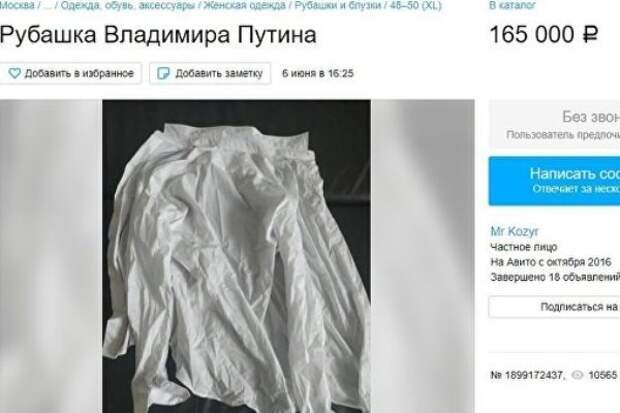Select Рубашки и блузки breadcrumb link
The image size is (620, 413).
click(x=338, y=5)
